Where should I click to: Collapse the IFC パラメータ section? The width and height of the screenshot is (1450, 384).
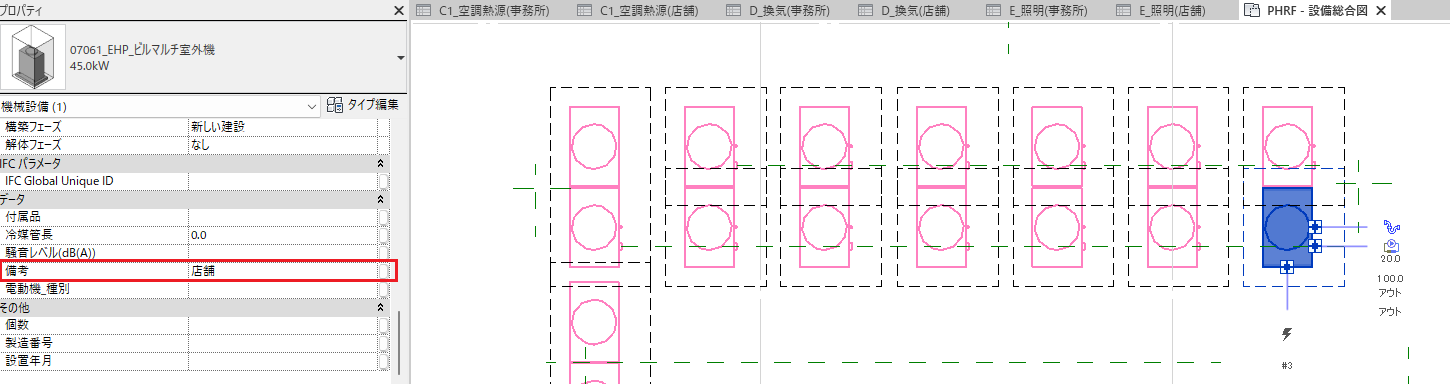tap(380, 163)
